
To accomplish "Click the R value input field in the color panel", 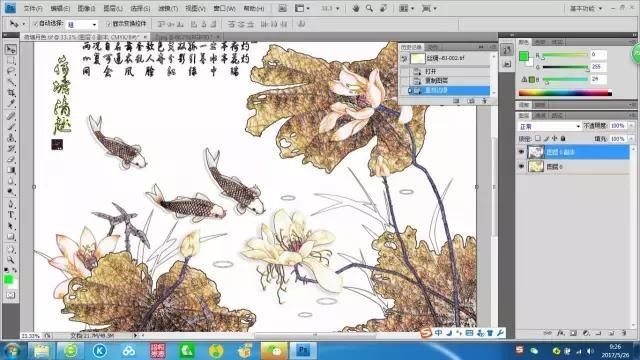I will 598,54.
